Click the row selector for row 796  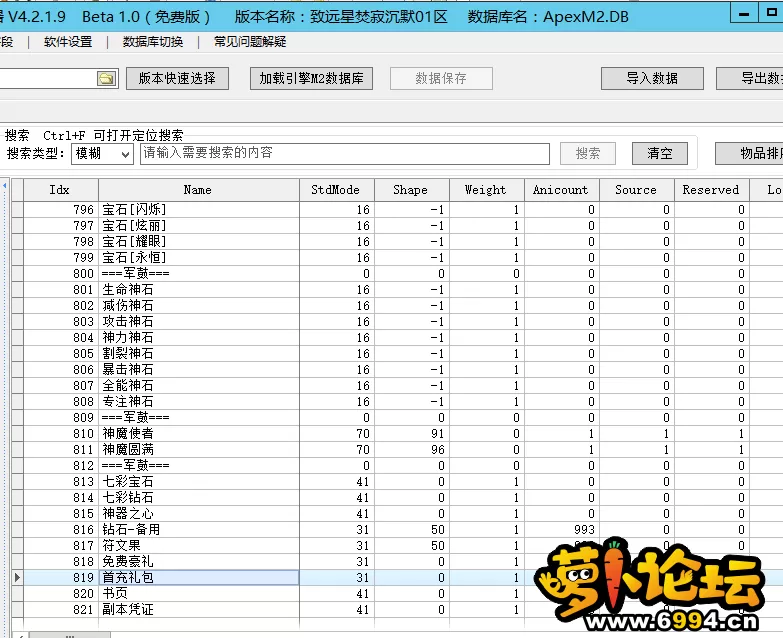coord(17,210)
